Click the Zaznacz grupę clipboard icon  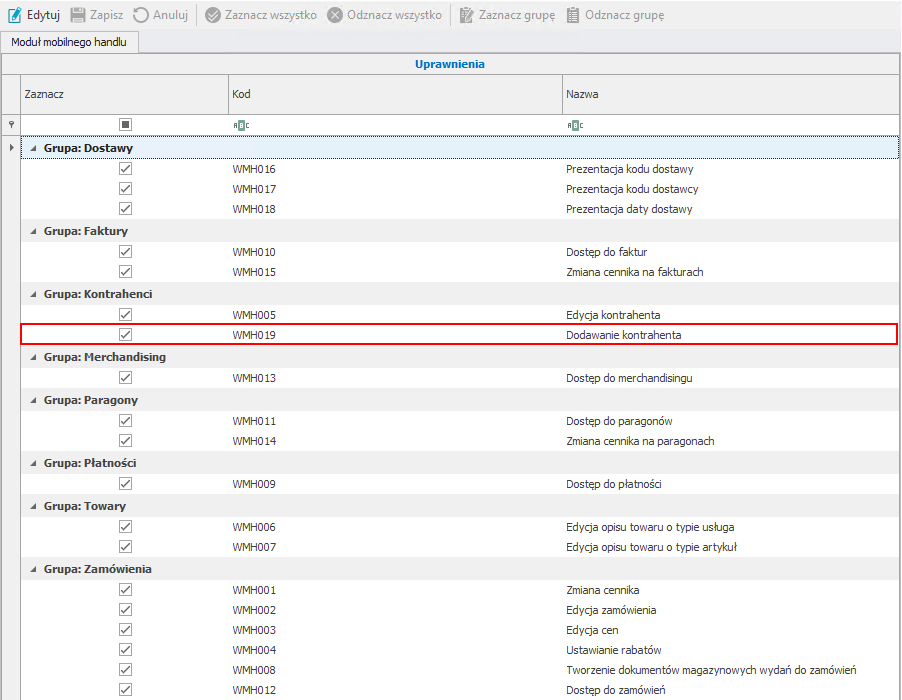[x=466, y=15]
